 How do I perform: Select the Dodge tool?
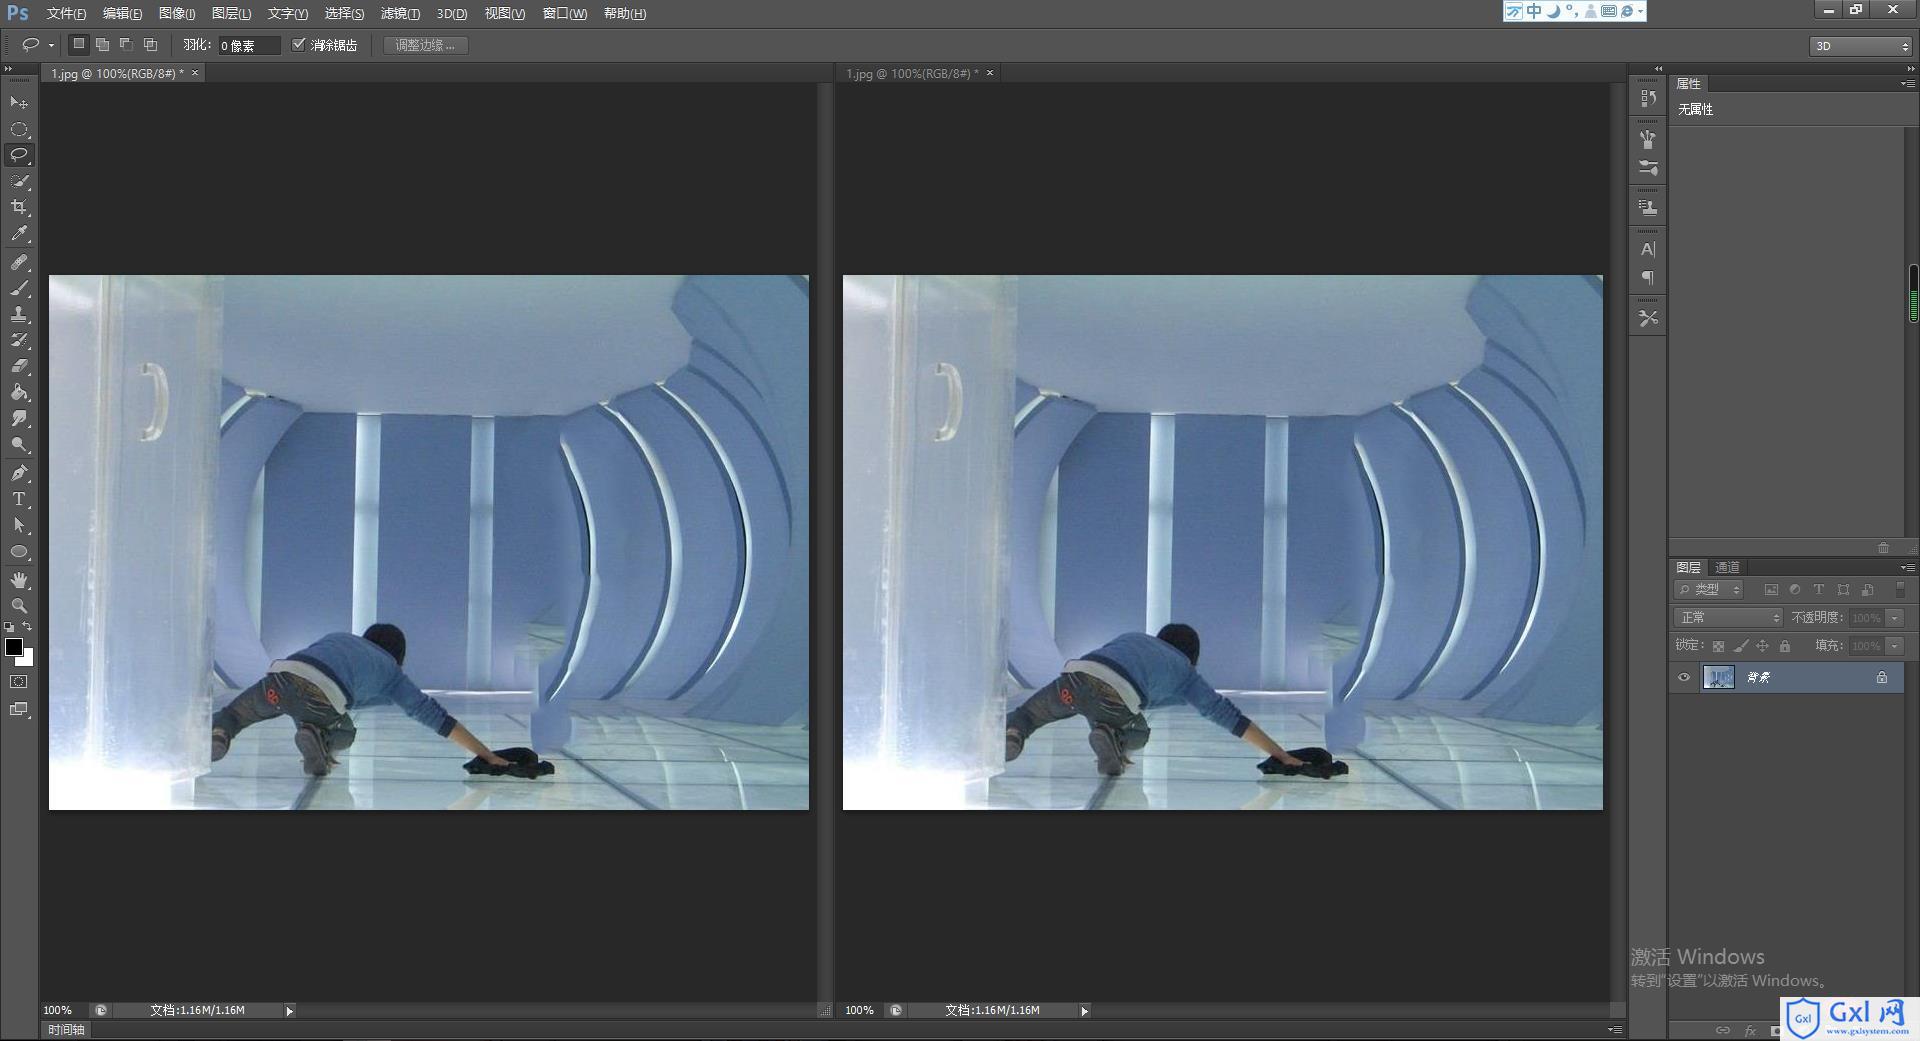click(x=19, y=444)
